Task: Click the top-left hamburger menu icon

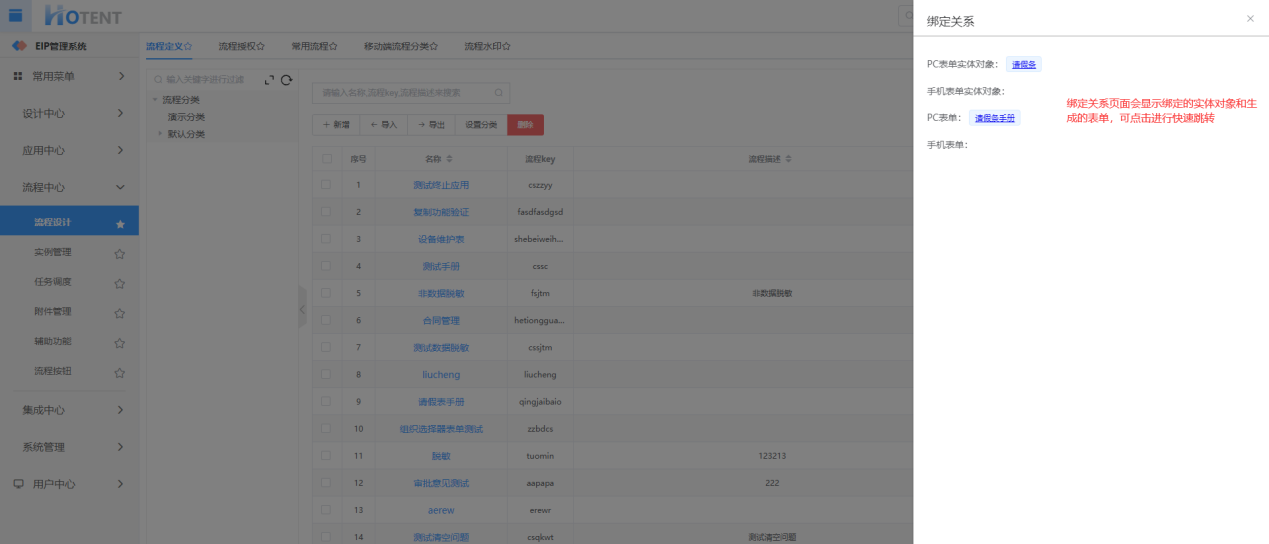Action: [15, 15]
